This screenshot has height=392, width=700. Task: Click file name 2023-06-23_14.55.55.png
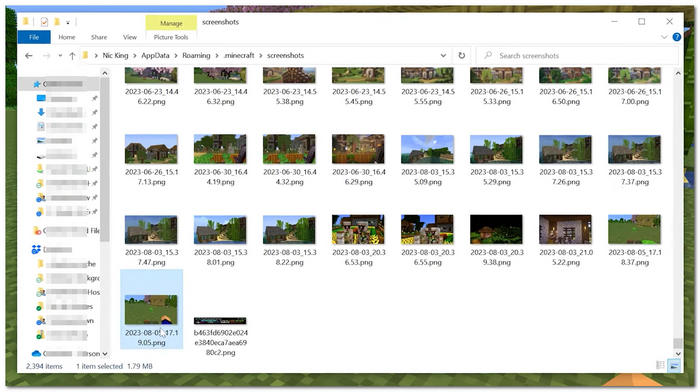428,96
